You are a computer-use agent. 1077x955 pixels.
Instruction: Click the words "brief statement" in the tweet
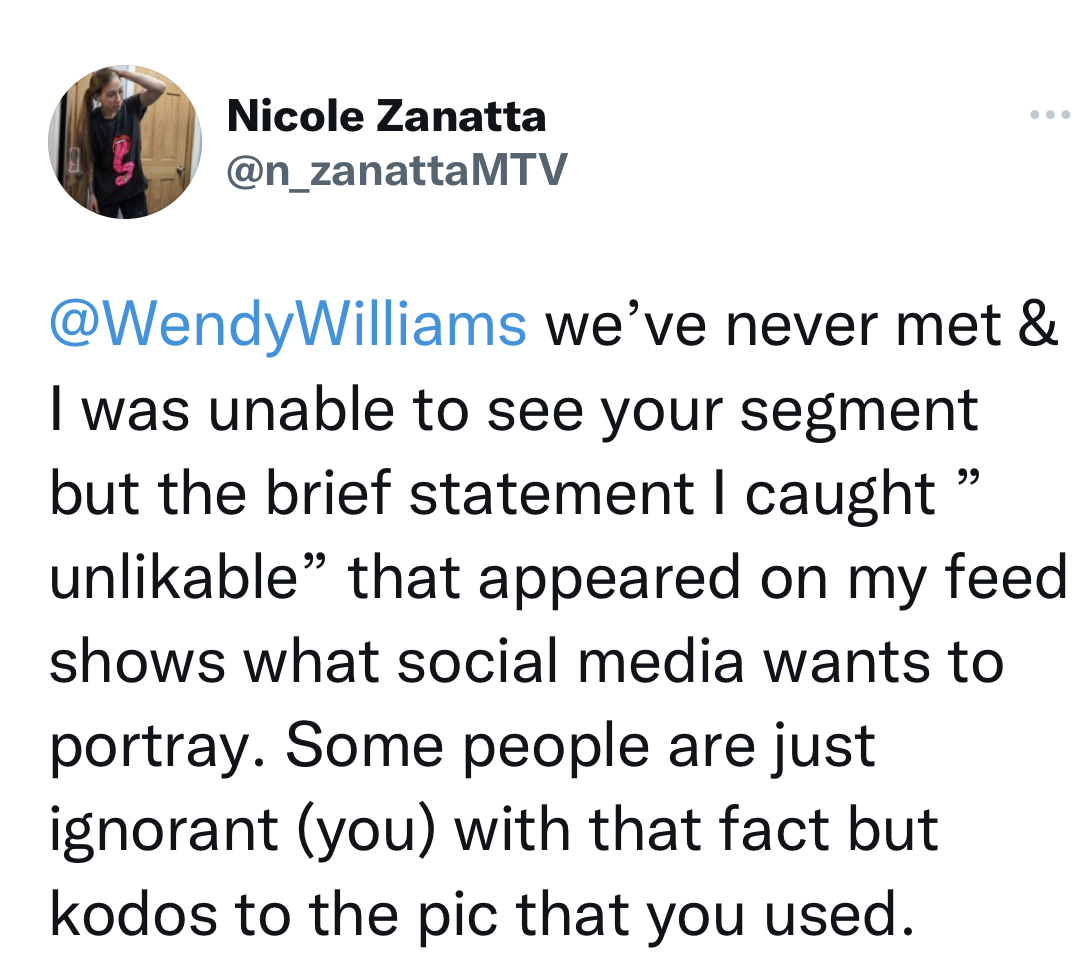479,493
